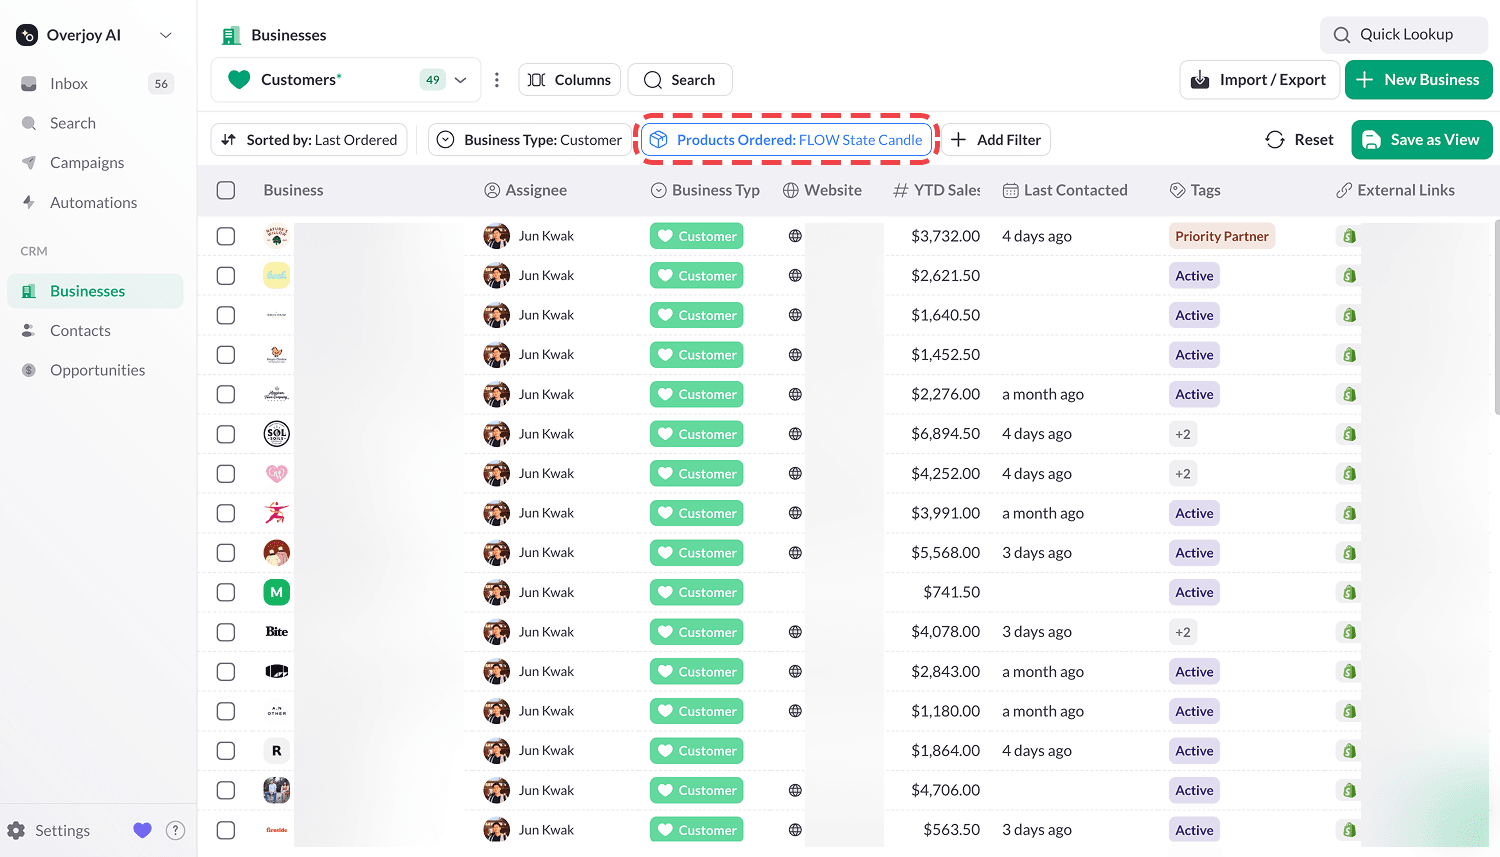Click the Tags column header
The width and height of the screenshot is (1500, 857).
1195,190
